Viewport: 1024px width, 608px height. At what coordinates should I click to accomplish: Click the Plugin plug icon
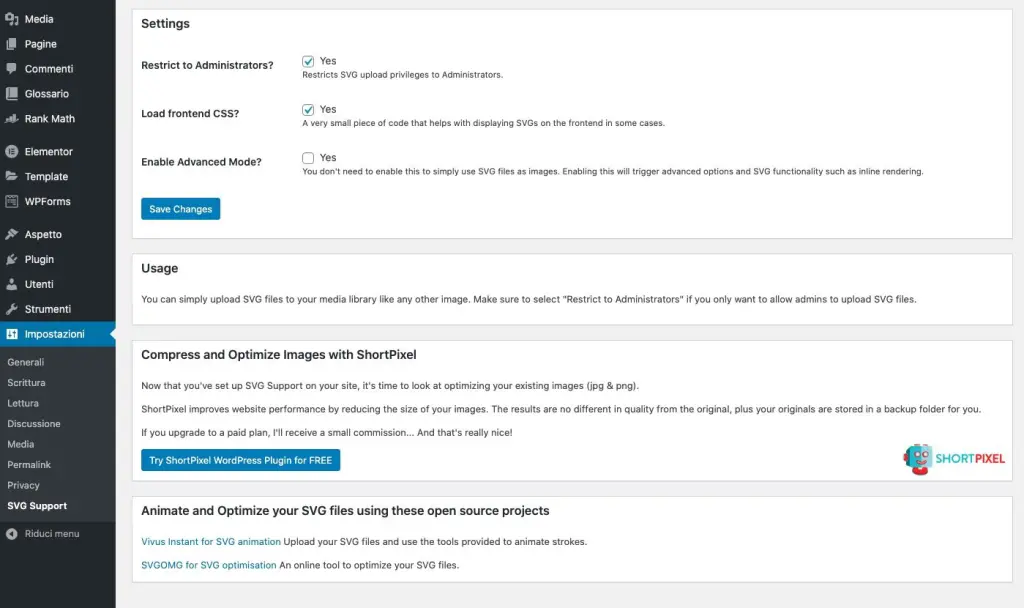pos(12,259)
